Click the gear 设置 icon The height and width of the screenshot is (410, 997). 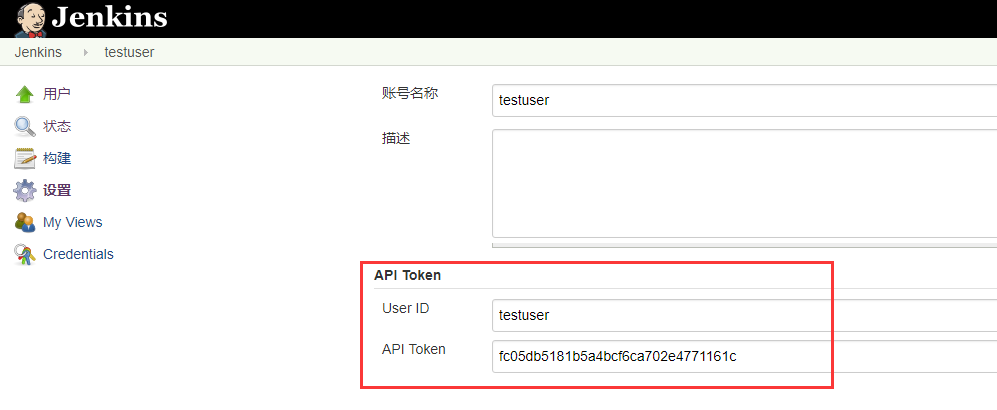coord(25,190)
